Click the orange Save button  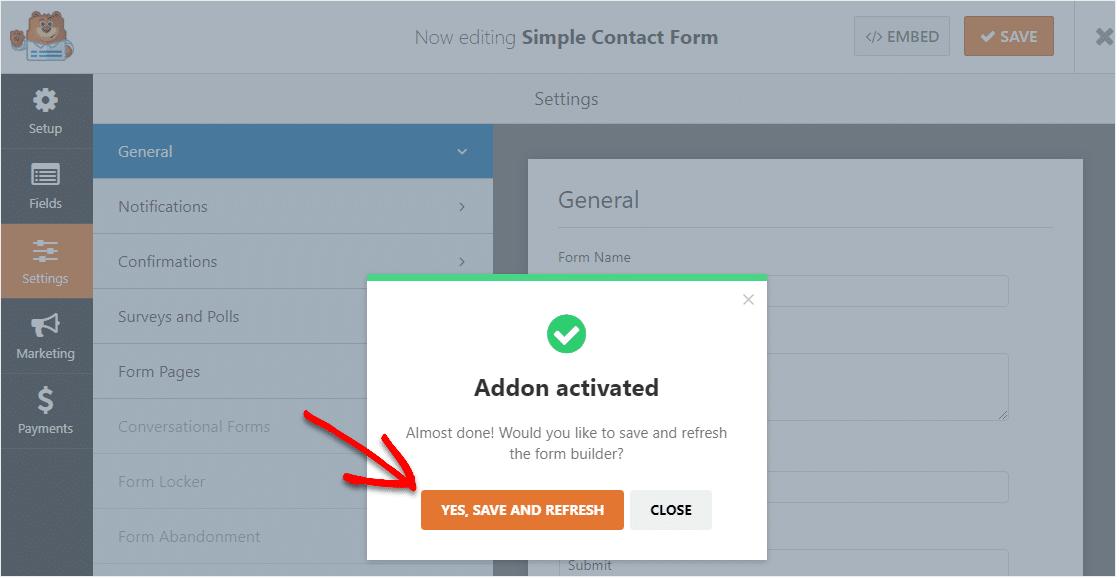(1009, 37)
